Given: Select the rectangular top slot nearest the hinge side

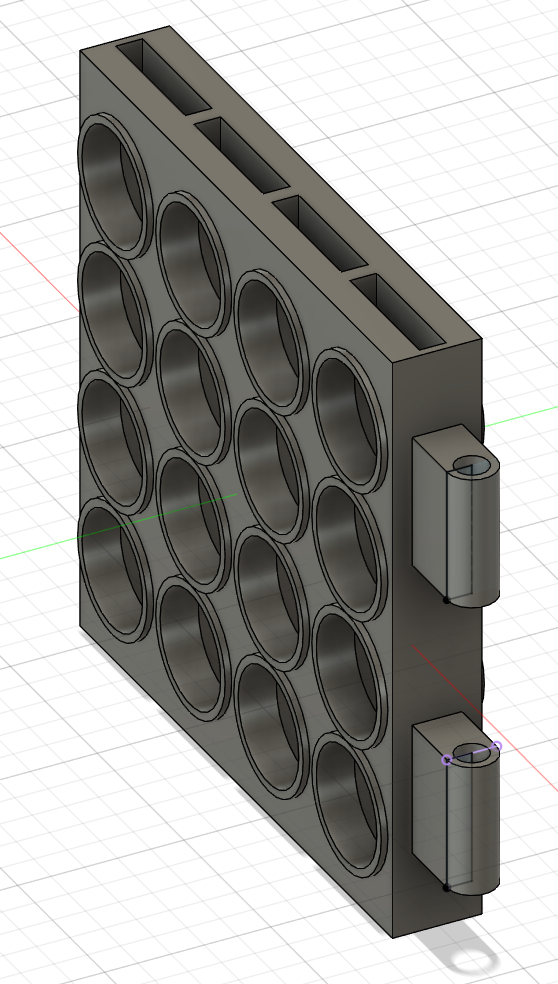Looking at the screenshot, I should pyautogui.click(x=397, y=311).
